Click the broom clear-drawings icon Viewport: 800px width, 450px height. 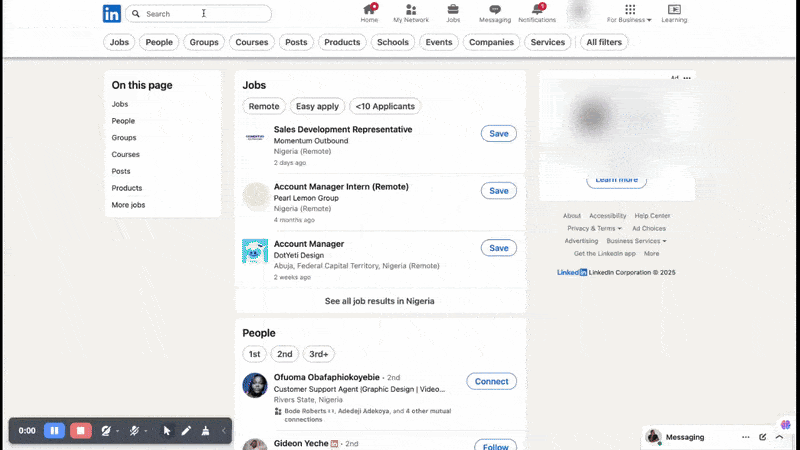click(205, 431)
